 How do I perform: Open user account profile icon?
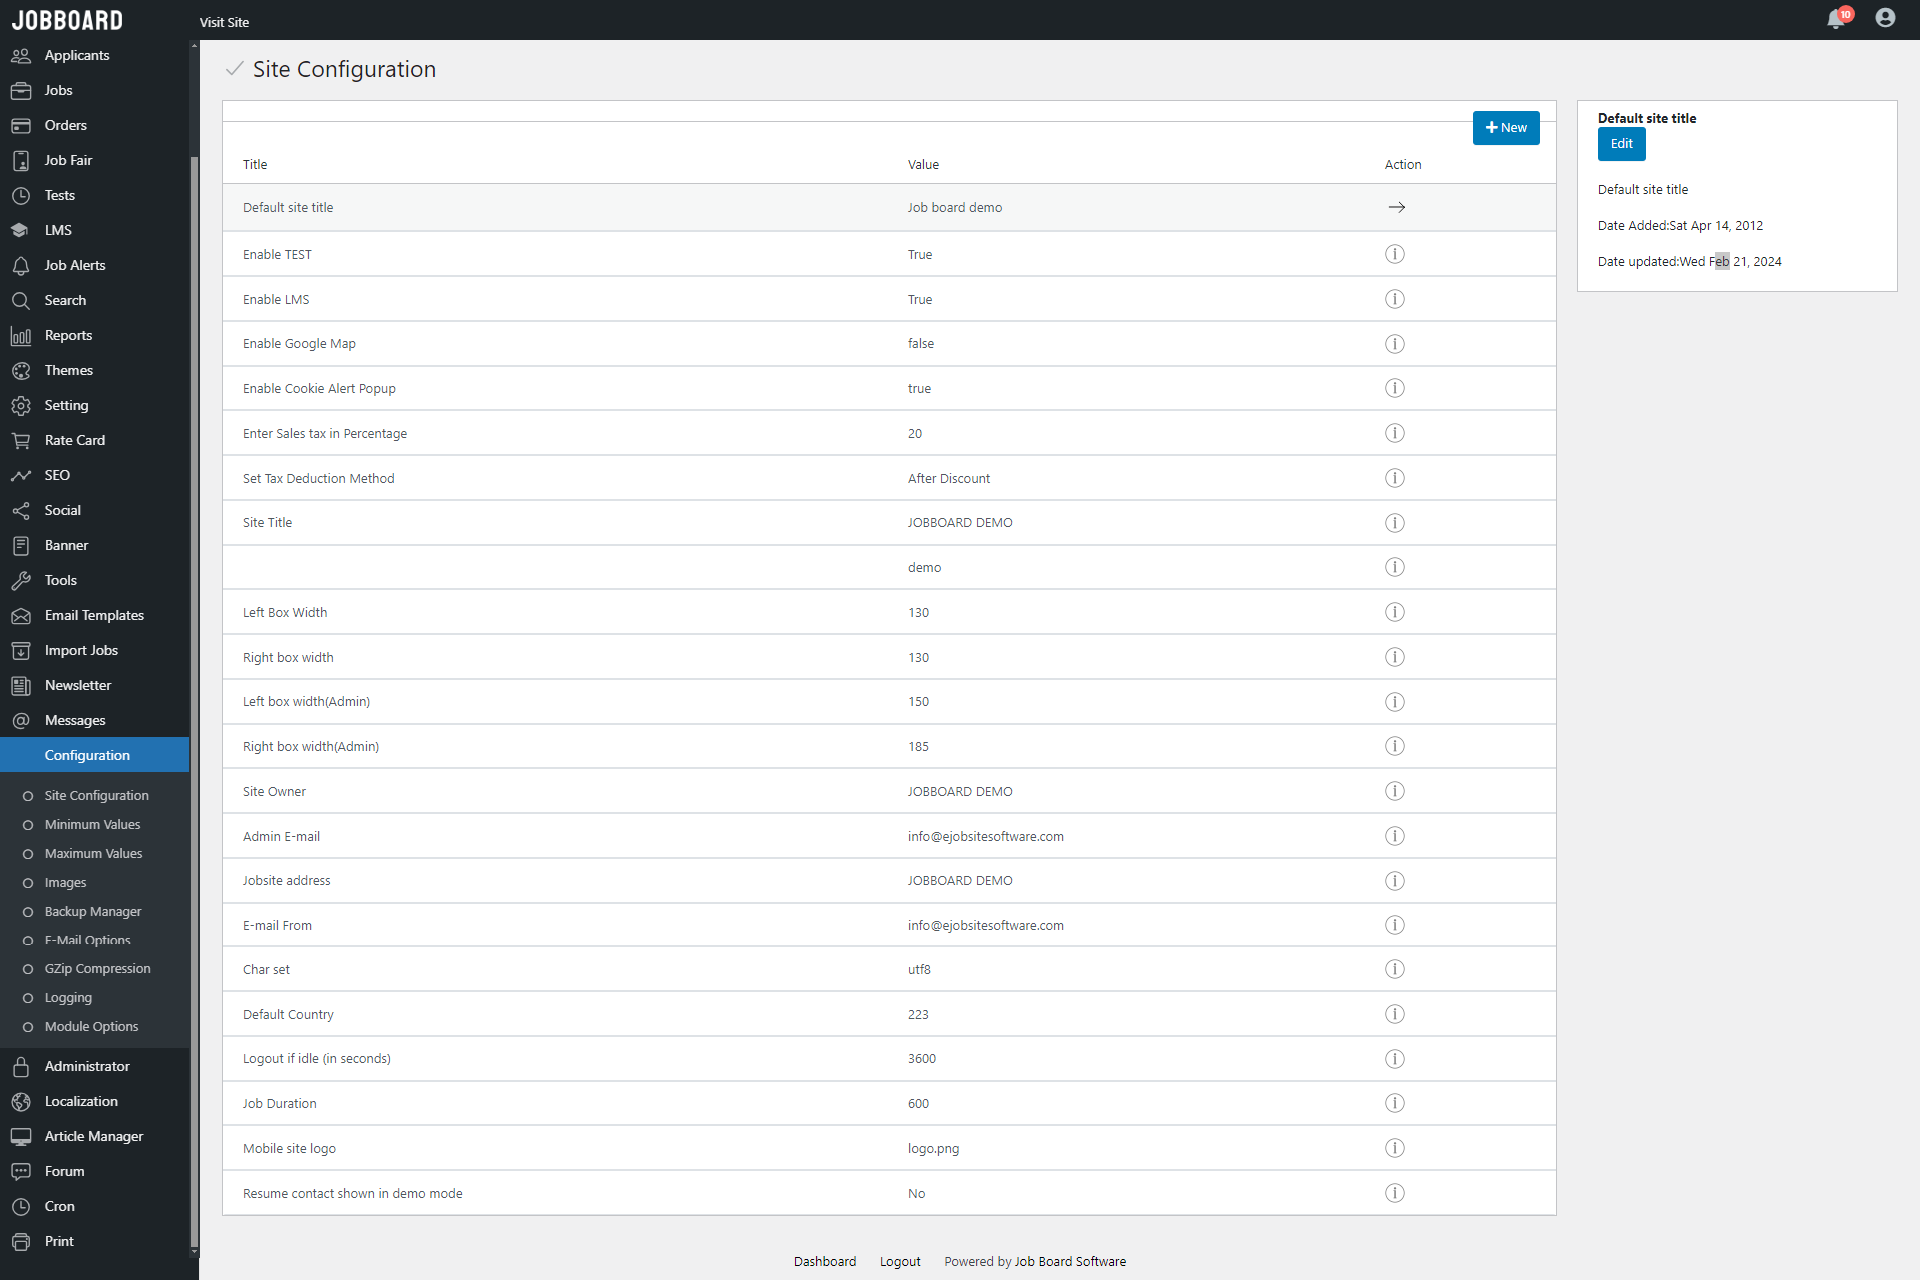click(x=1885, y=18)
